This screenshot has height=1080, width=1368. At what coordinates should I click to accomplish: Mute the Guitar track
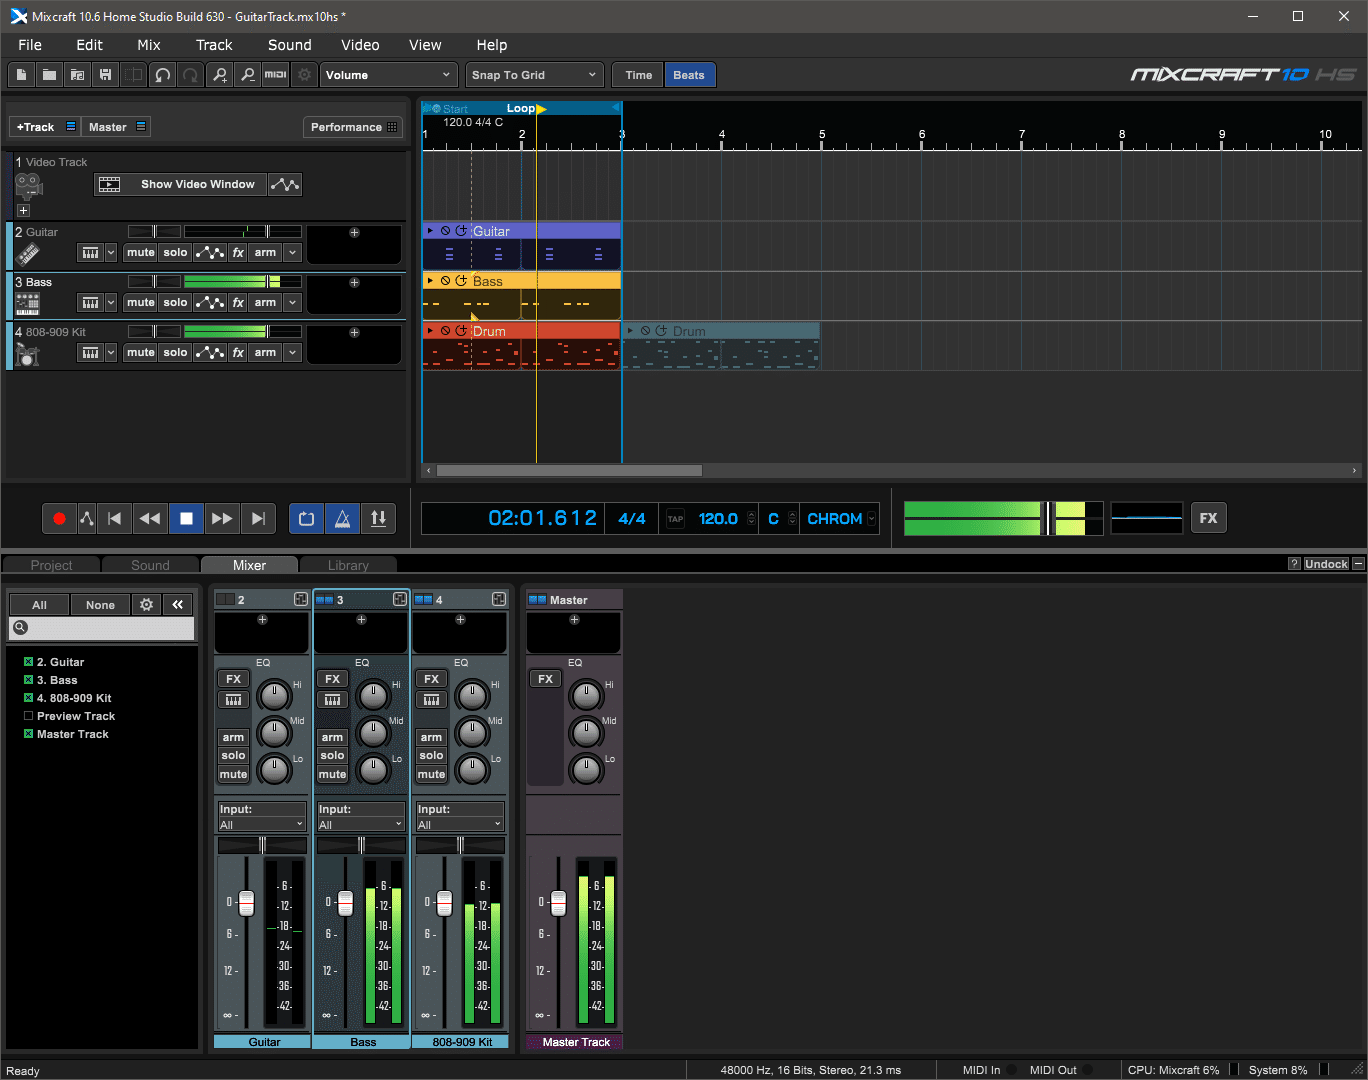[141, 253]
